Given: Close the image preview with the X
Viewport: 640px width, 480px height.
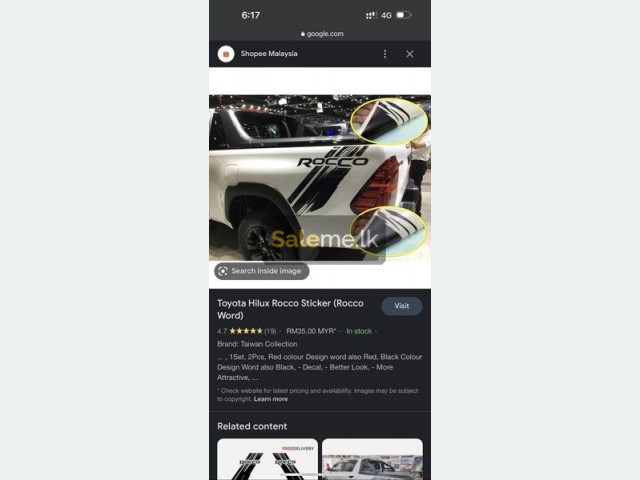Looking at the screenshot, I should coord(410,54).
